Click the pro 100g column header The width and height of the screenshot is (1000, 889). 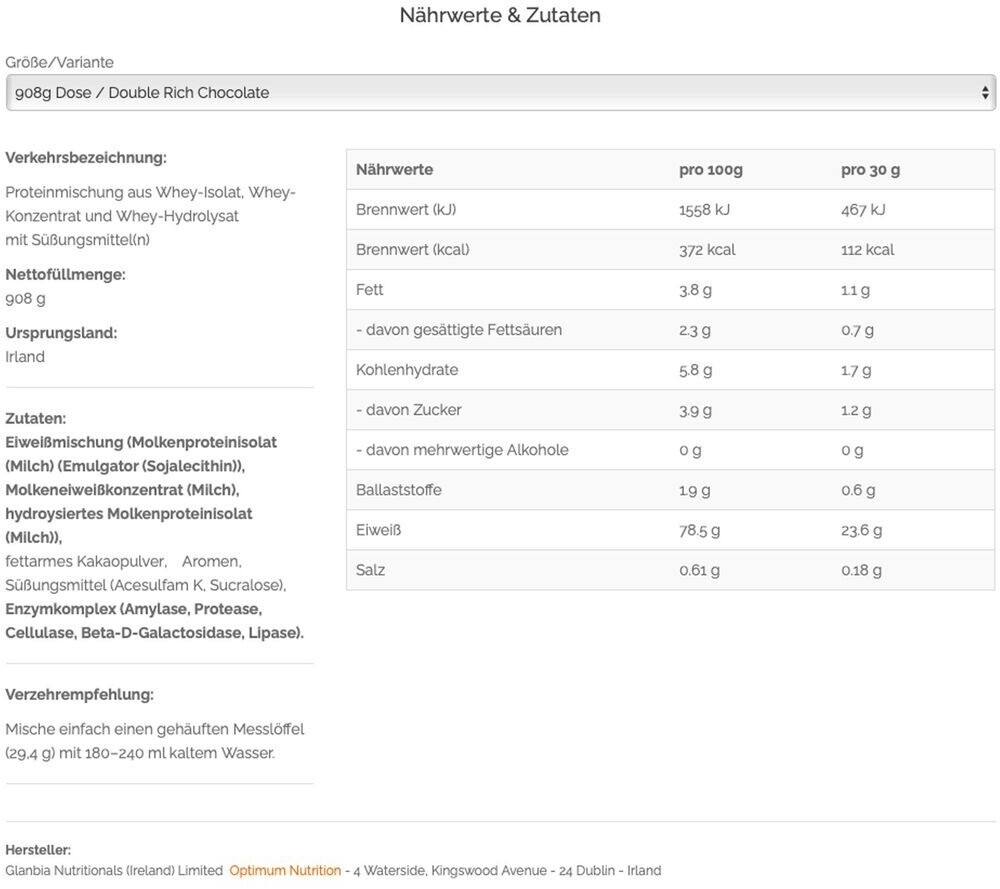click(710, 170)
